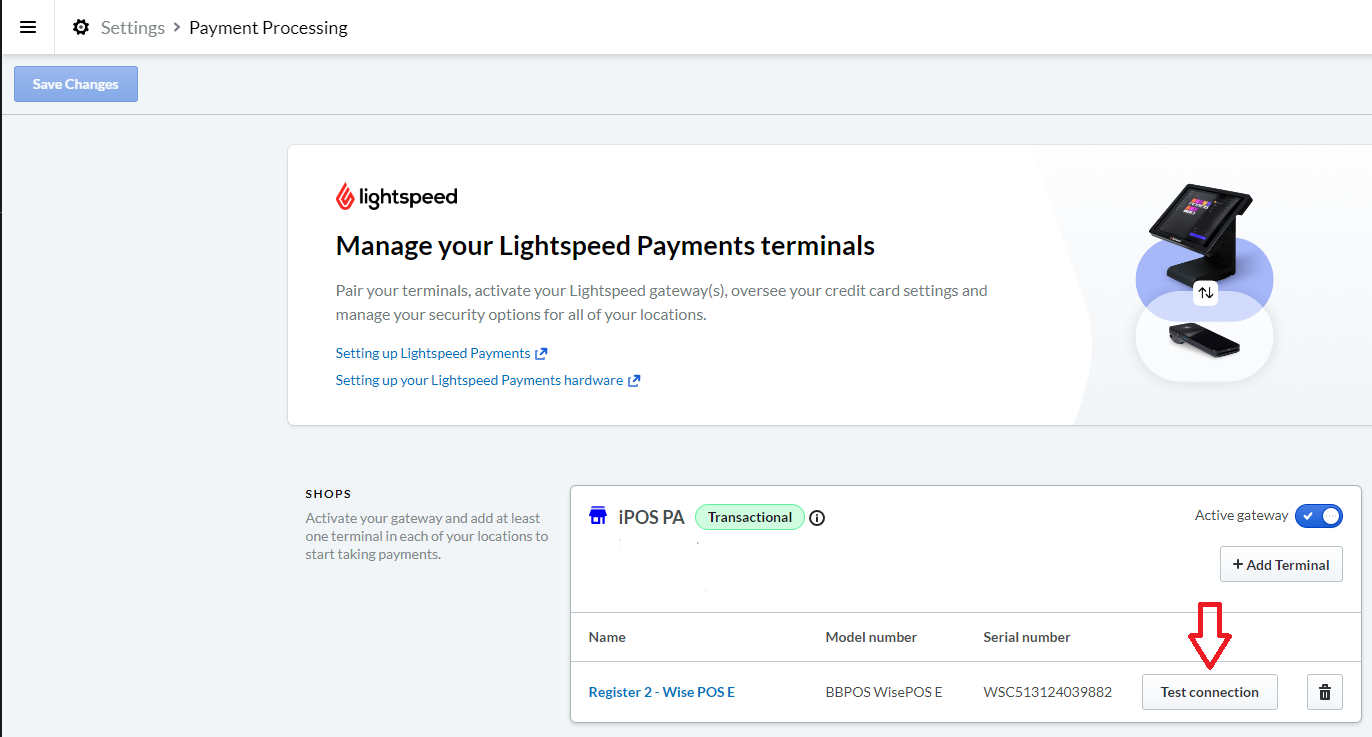Viewport: 1372px width, 737px height.
Task: Click the Save Changes button
Action: (x=76, y=84)
